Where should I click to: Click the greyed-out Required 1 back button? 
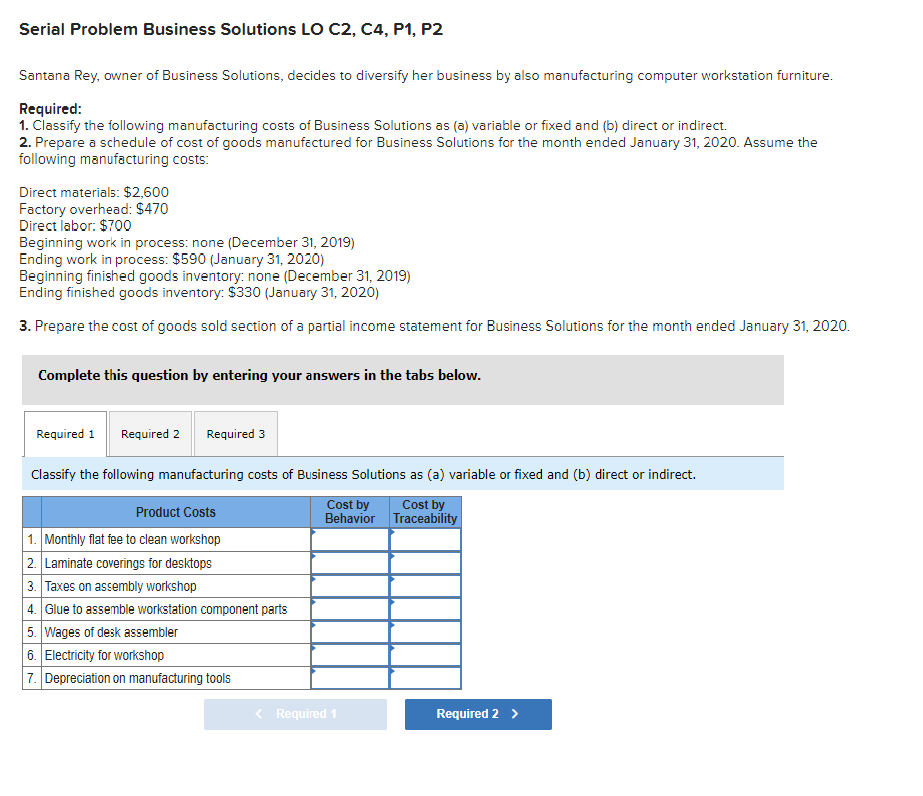295,714
